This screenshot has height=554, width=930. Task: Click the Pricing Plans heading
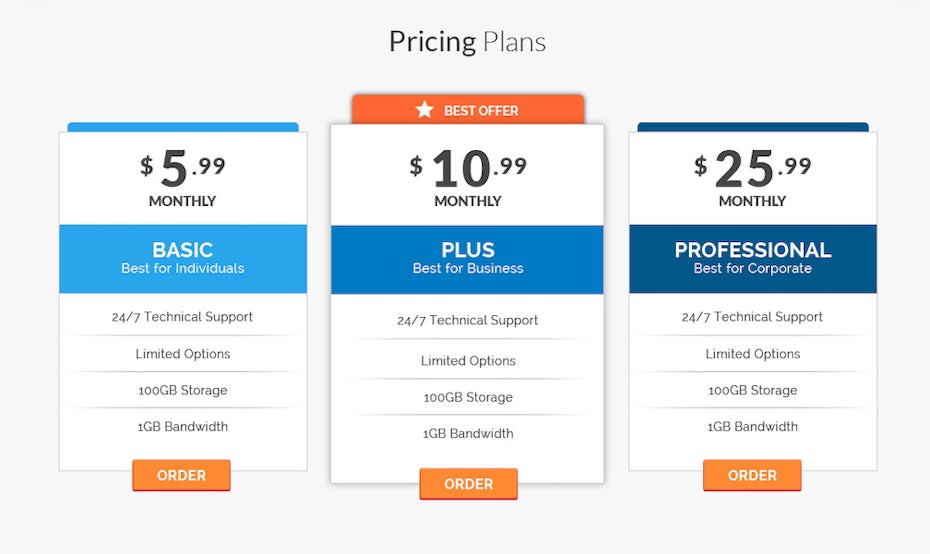467,42
